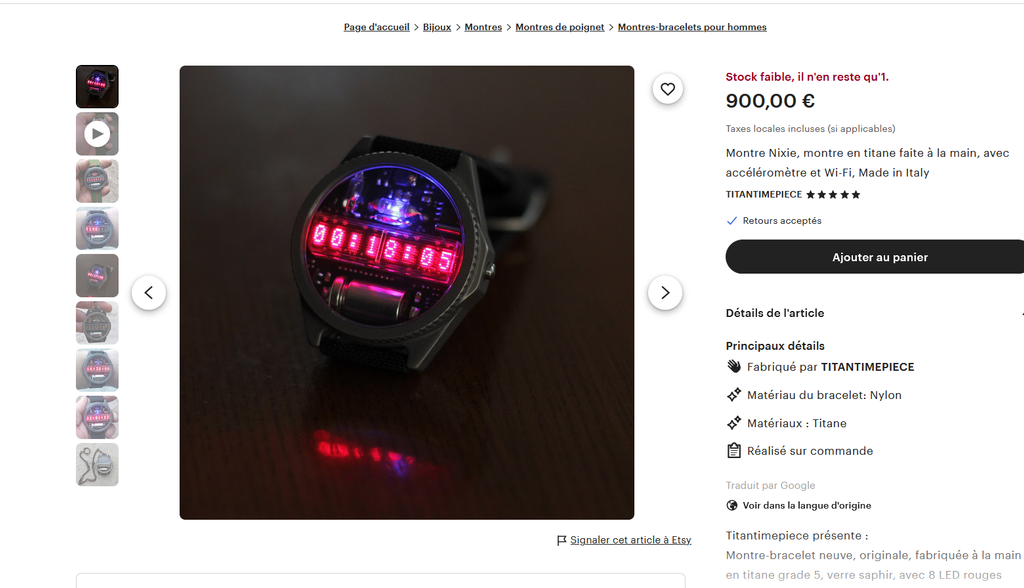Visit TITANTIMEPIECE shop name link
The width and height of the screenshot is (1024, 588).
[x=763, y=195]
